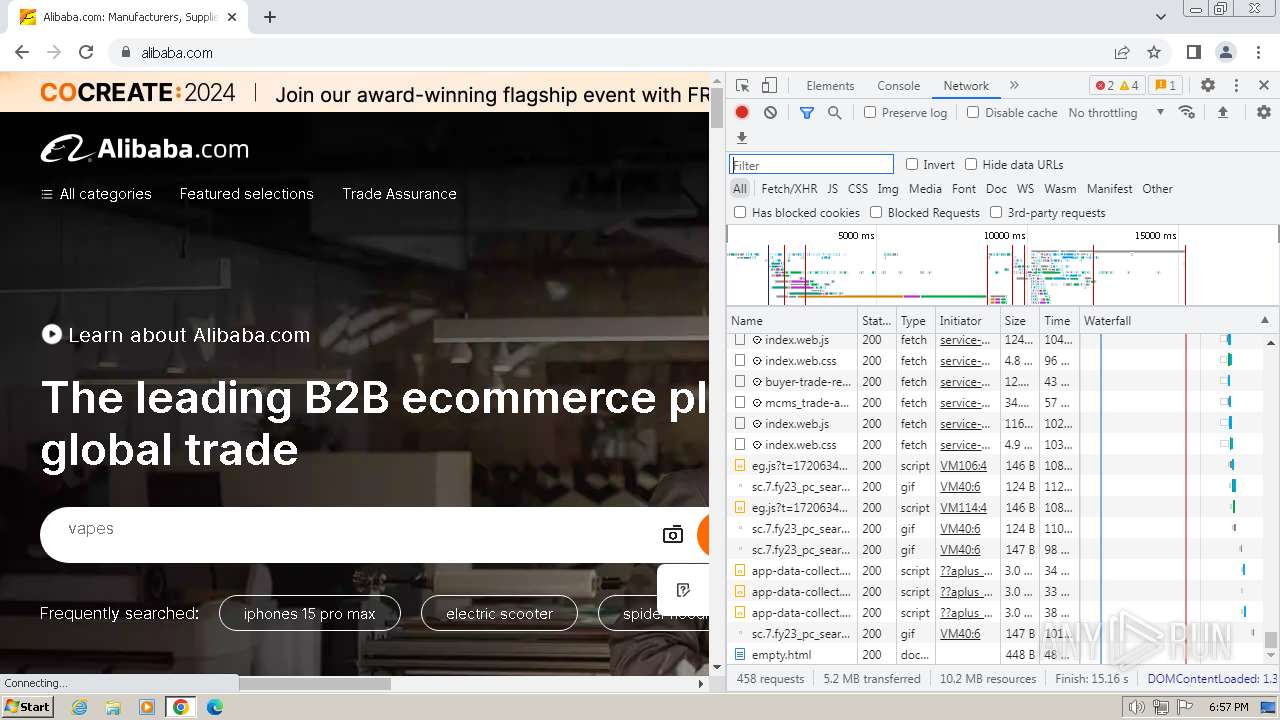
Task: Open network conditions wifi icon
Action: (x=1187, y=112)
